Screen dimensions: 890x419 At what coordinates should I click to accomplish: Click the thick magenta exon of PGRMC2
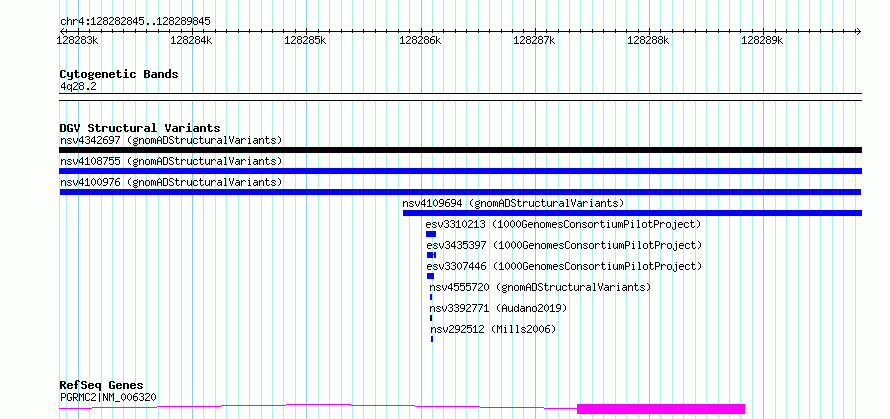pyautogui.click(x=661, y=409)
